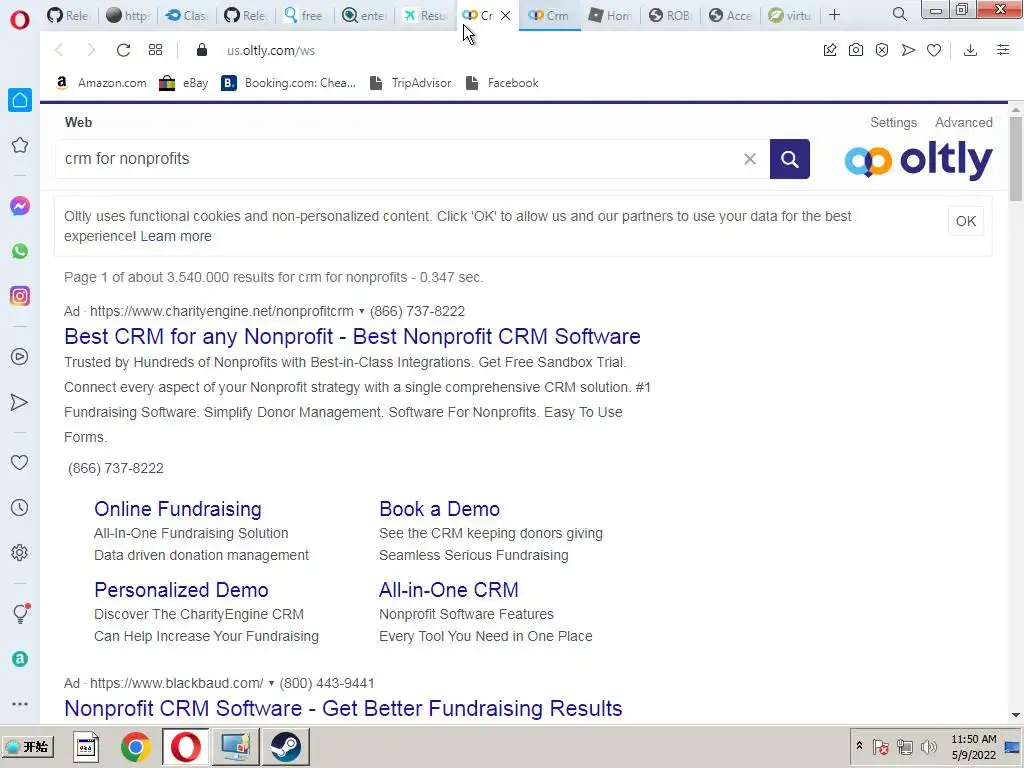Open sidebar green 'a' extension icon
Image resolution: width=1024 pixels, height=768 pixels.
(x=20, y=659)
